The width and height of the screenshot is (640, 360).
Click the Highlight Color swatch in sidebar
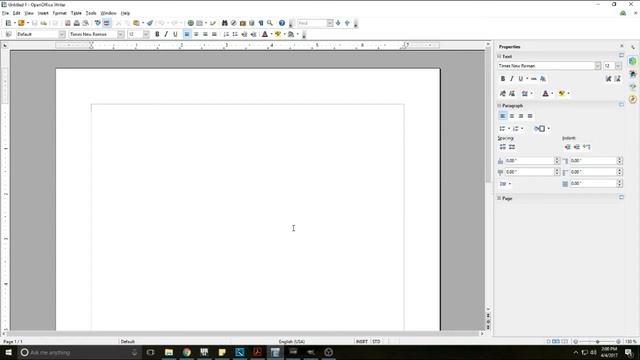562,94
